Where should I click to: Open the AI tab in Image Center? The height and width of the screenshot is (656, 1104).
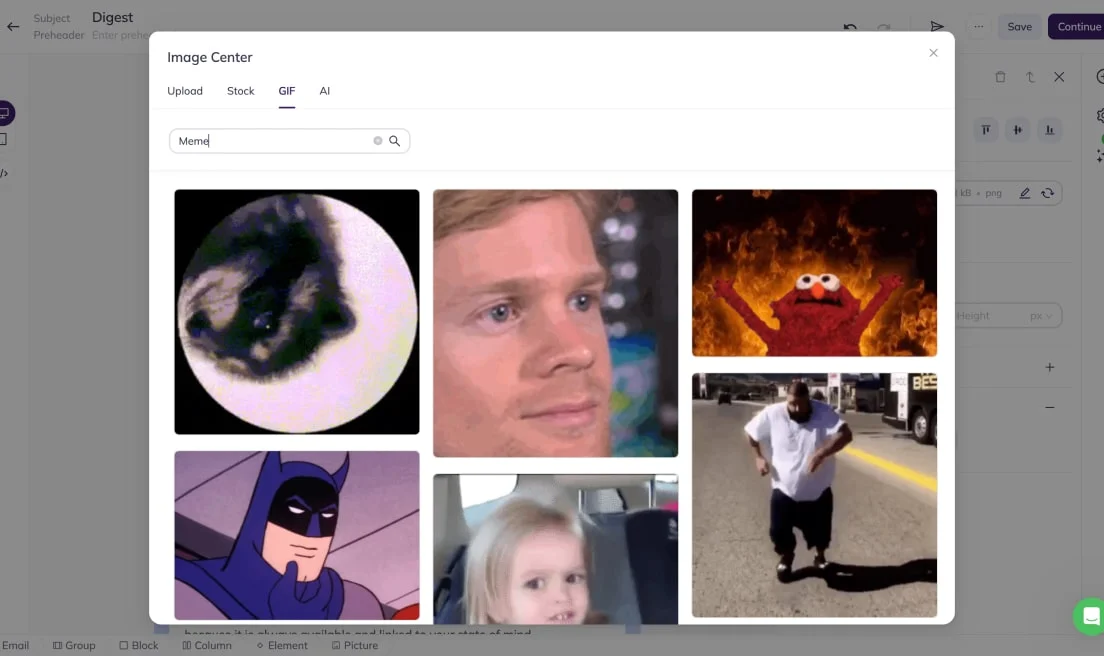[325, 91]
